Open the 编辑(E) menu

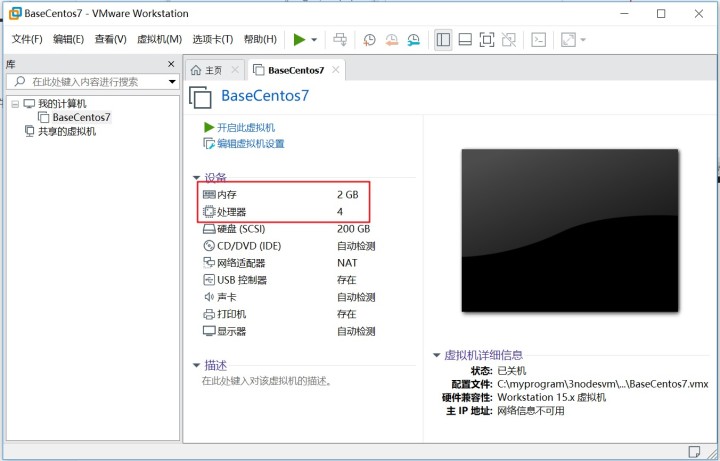point(68,39)
